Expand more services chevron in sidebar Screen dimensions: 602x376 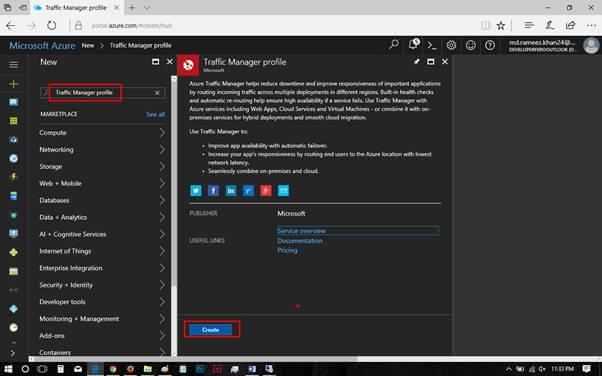point(13,353)
